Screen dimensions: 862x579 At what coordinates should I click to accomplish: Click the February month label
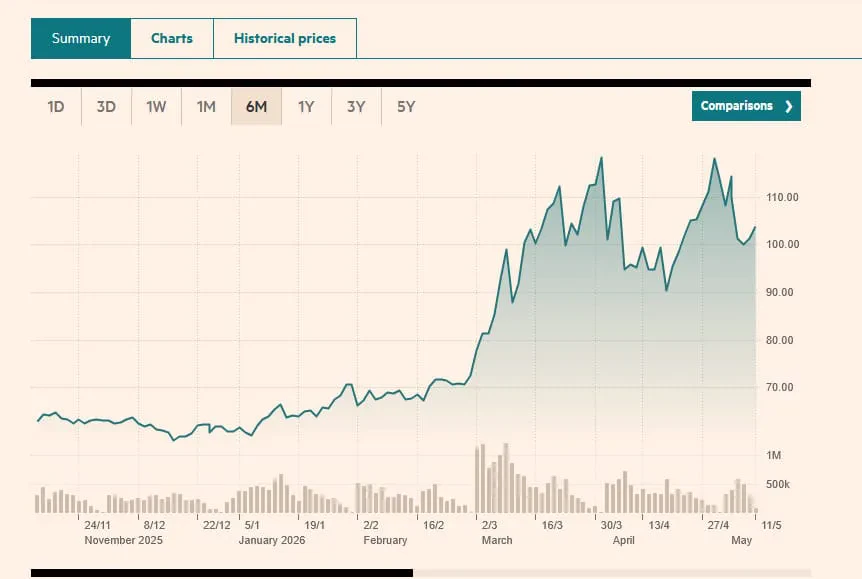(385, 540)
